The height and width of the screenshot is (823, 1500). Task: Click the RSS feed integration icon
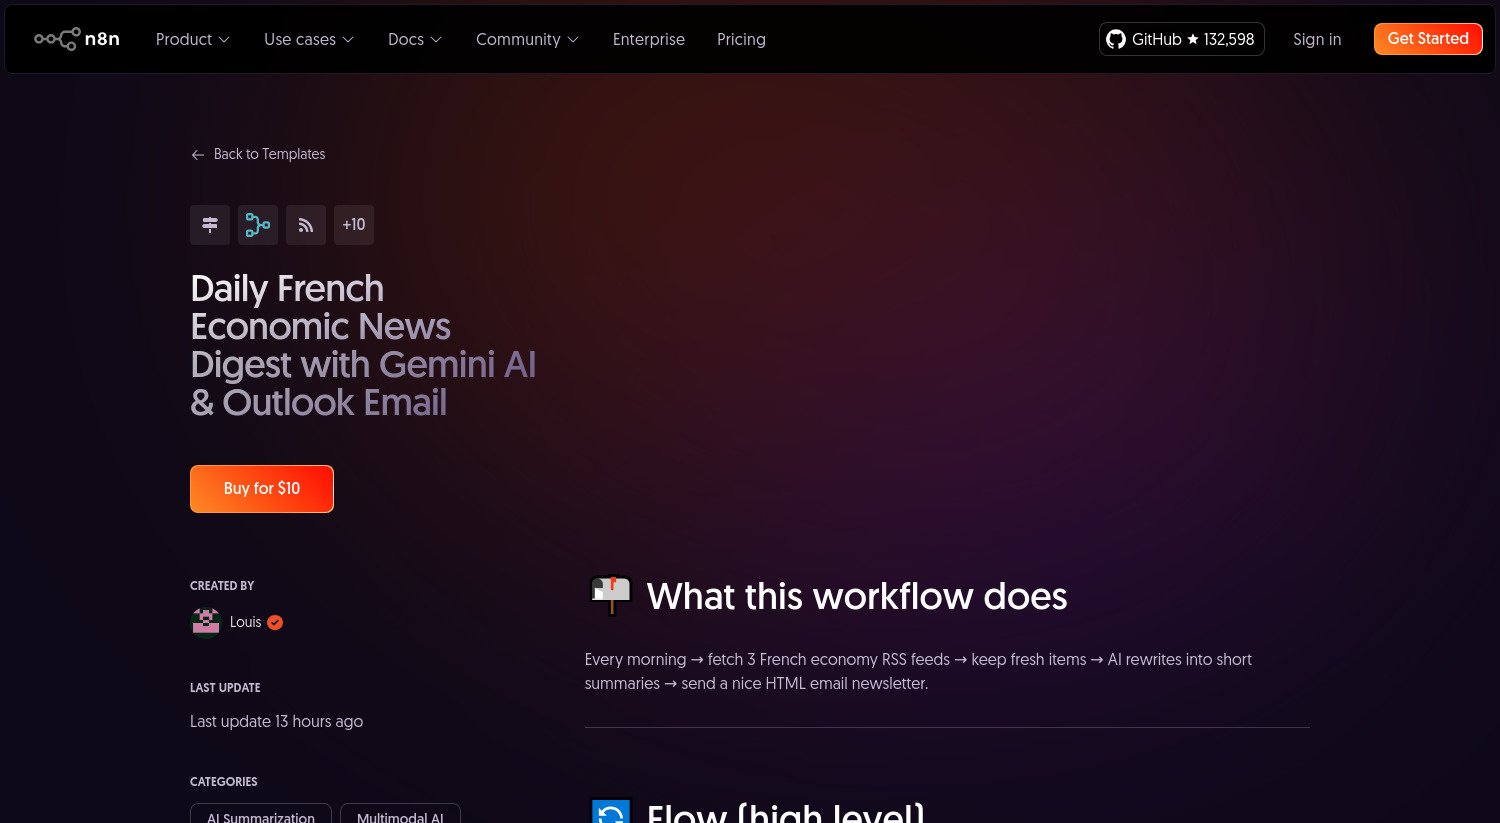pos(306,225)
